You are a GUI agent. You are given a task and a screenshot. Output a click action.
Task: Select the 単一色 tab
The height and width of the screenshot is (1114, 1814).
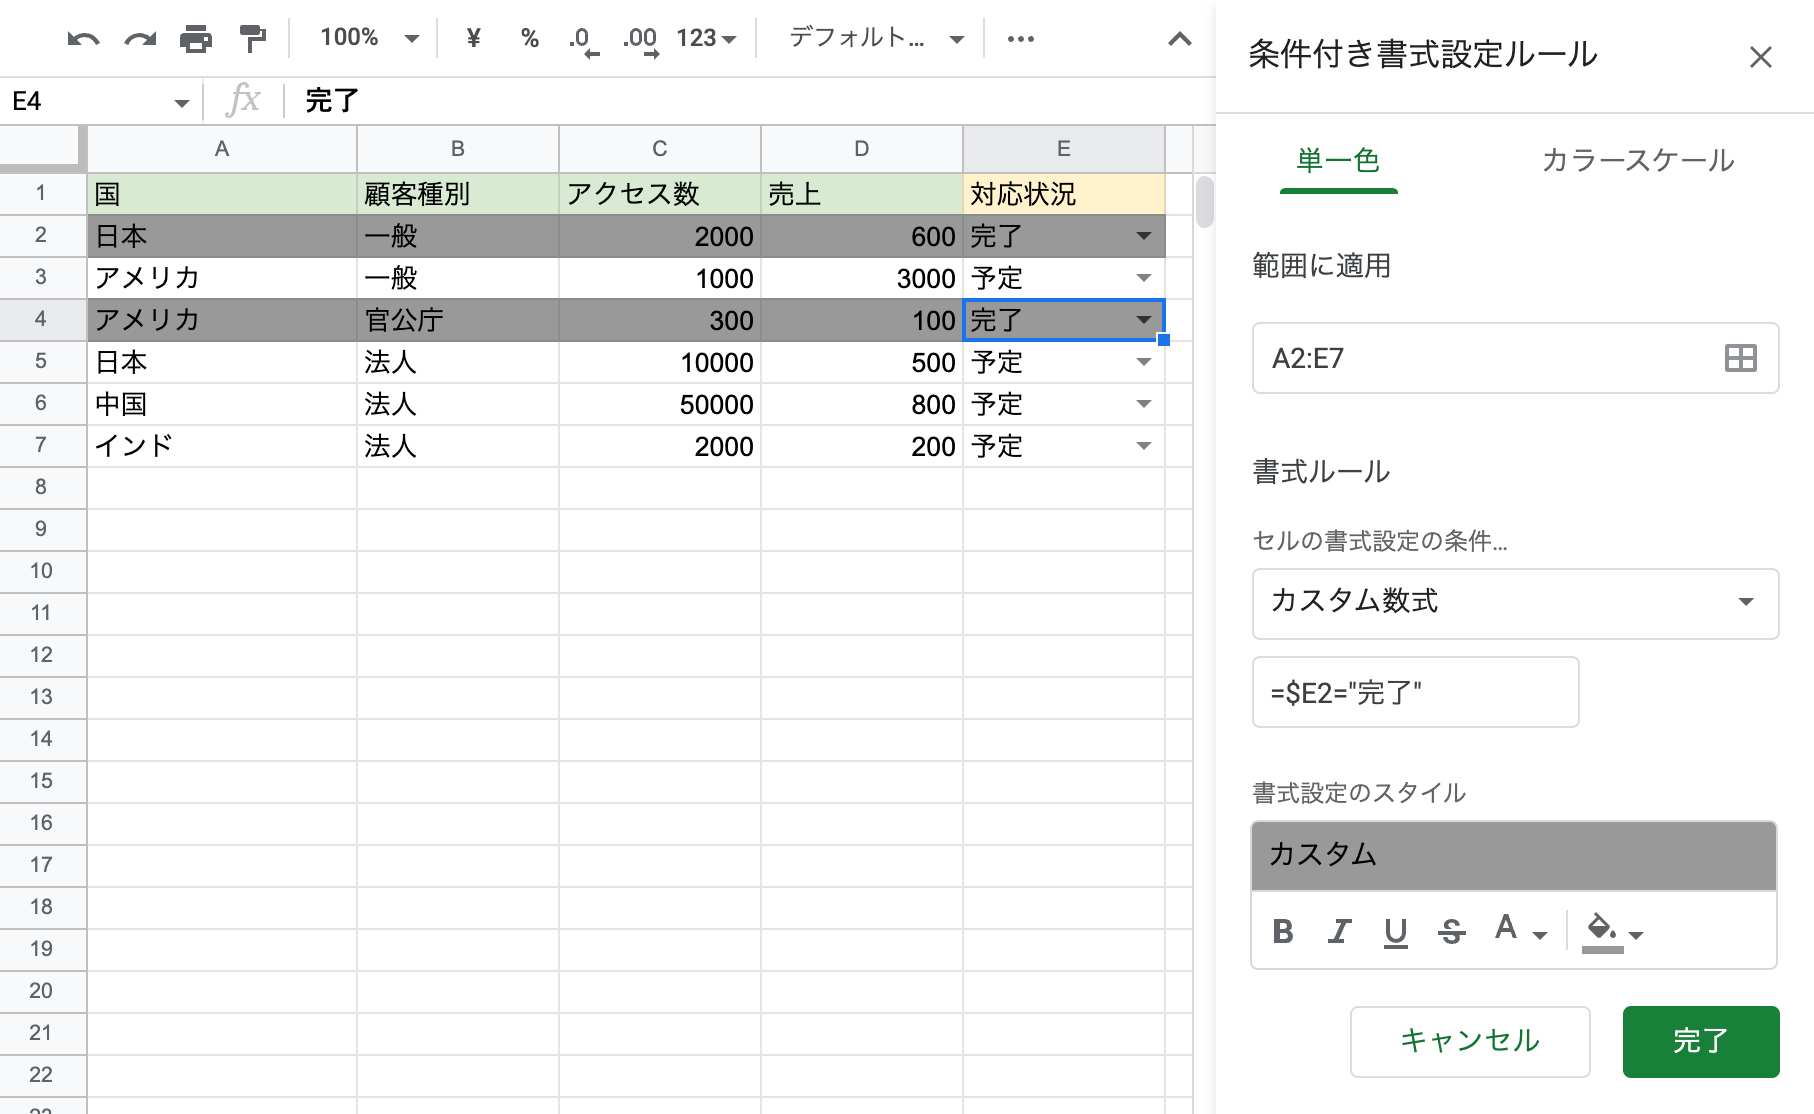pyautogui.click(x=1338, y=161)
